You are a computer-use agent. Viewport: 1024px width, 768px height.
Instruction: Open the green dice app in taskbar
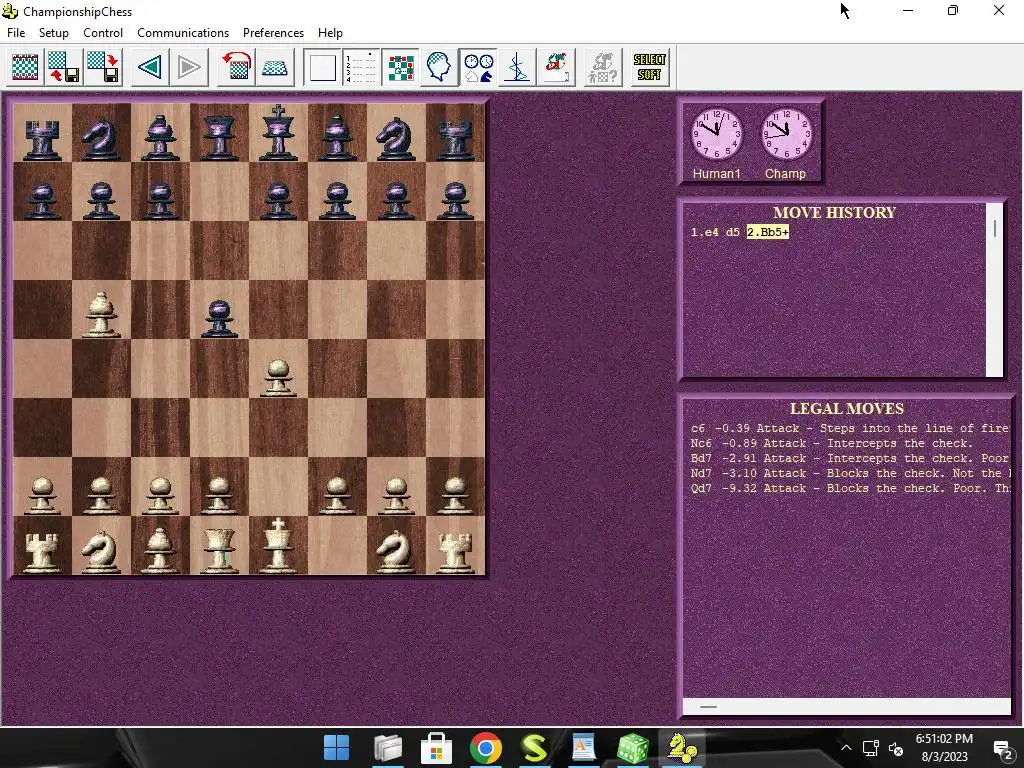pyautogui.click(x=632, y=748)
